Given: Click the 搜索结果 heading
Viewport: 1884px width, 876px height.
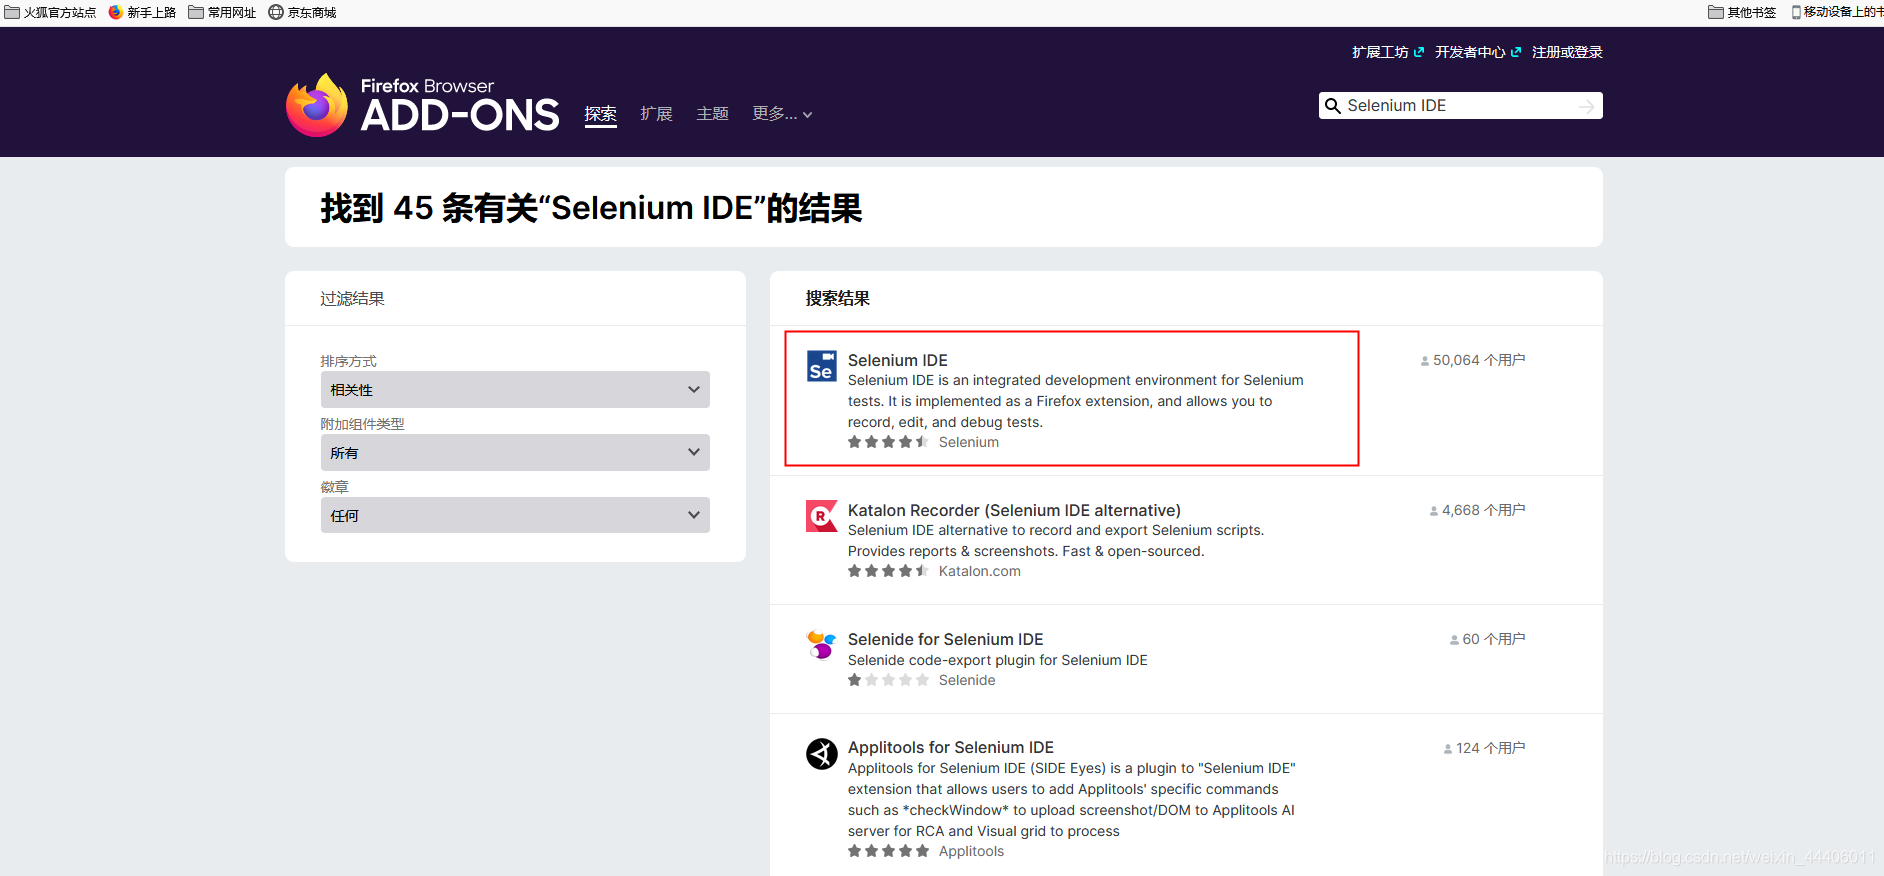Looking at the screenshot, I should tap(838, 298).
